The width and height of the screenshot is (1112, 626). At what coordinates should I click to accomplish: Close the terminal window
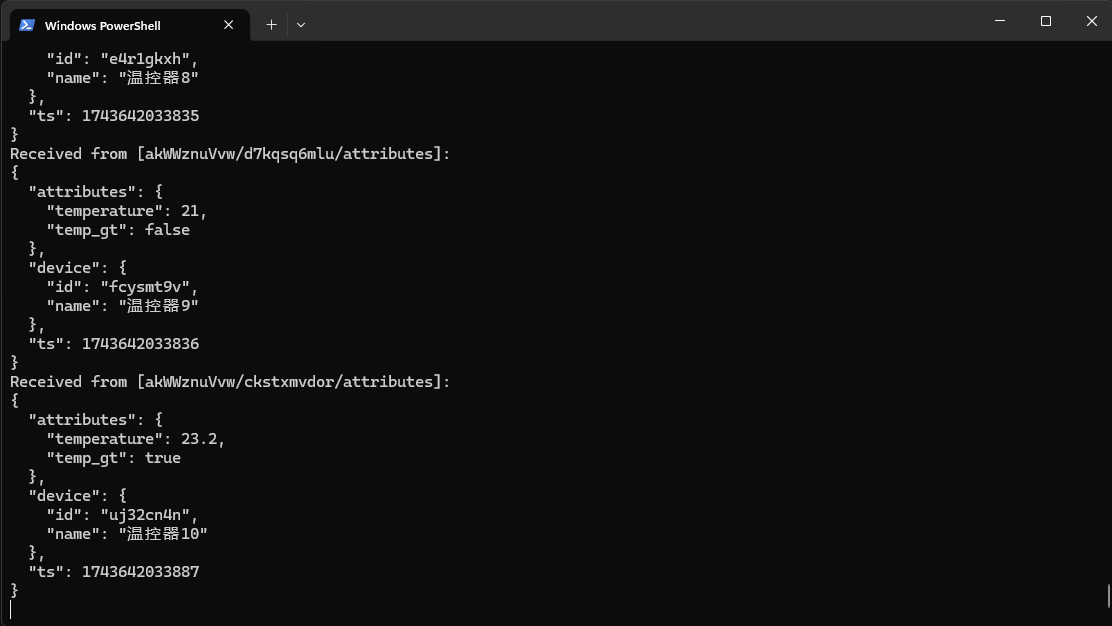click(1092, 21)
